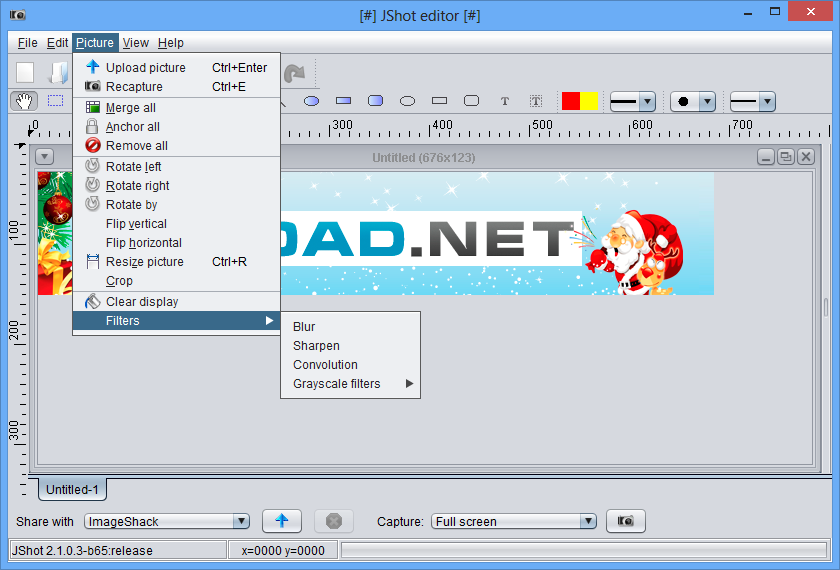The width and height of the screenshot is (840, 570).
Task: Choose Rotate right from the menu
Action: (176, 185)
